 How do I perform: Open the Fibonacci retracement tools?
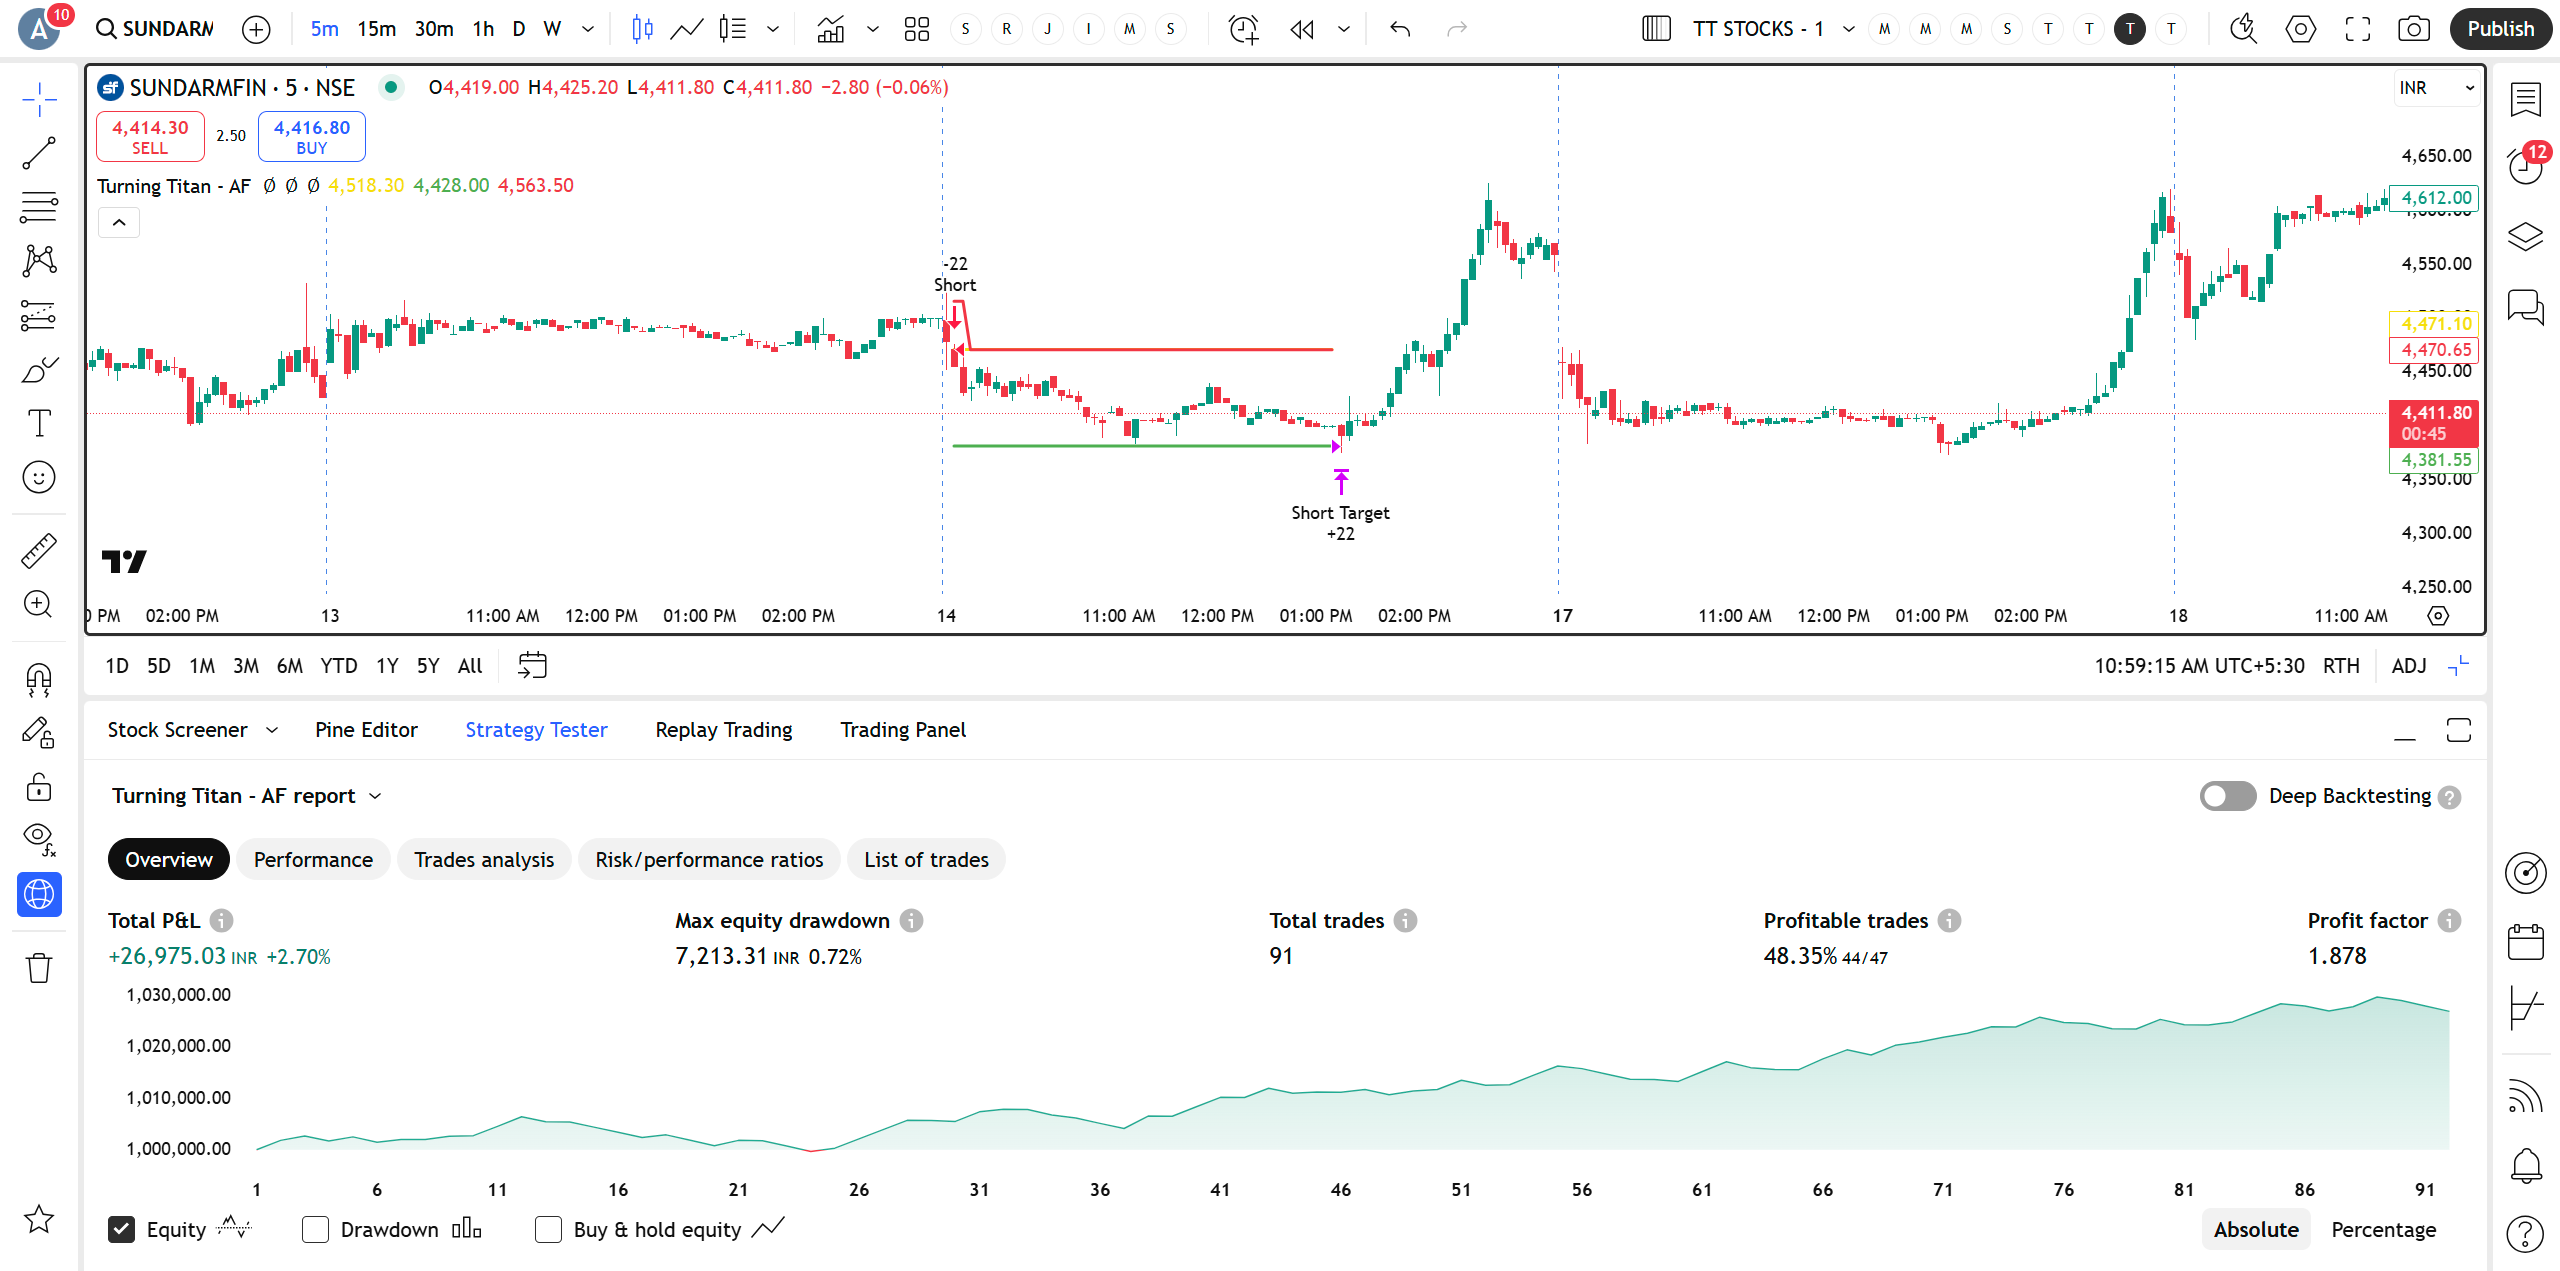coord(39,207)
